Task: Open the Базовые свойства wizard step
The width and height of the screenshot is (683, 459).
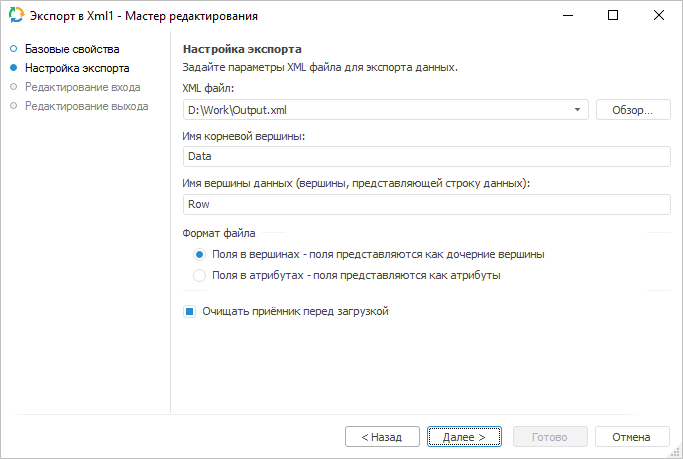Action: pos(72,49)
